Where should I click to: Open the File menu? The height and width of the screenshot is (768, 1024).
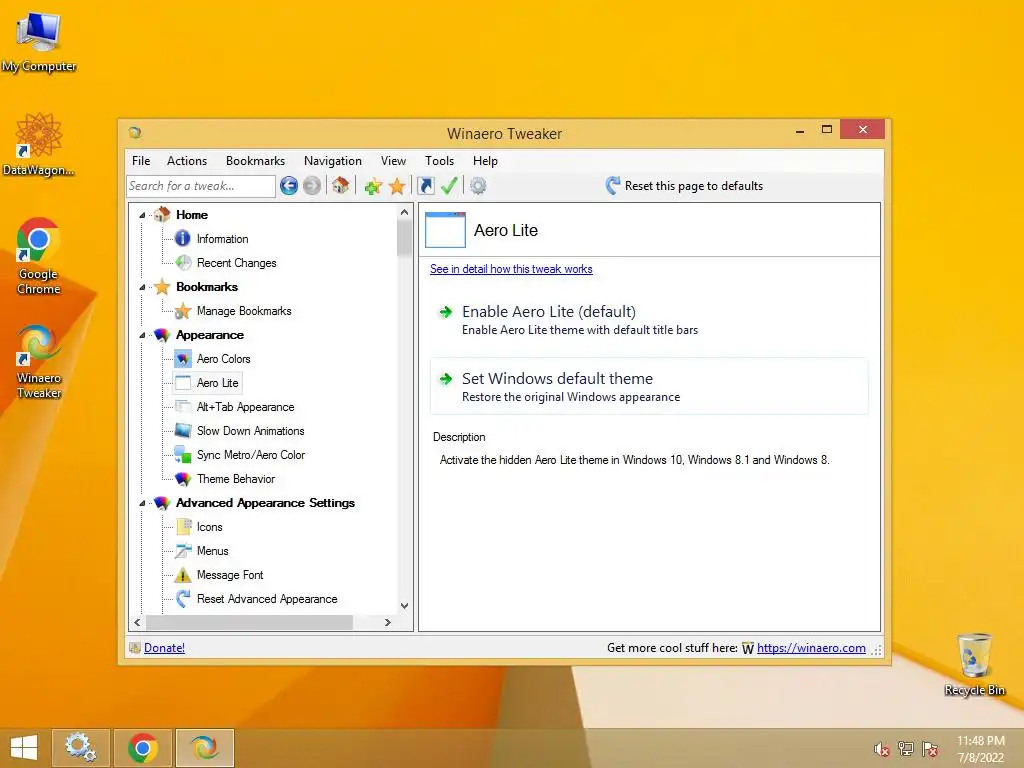pyautogui.click(x=140, y=161)
